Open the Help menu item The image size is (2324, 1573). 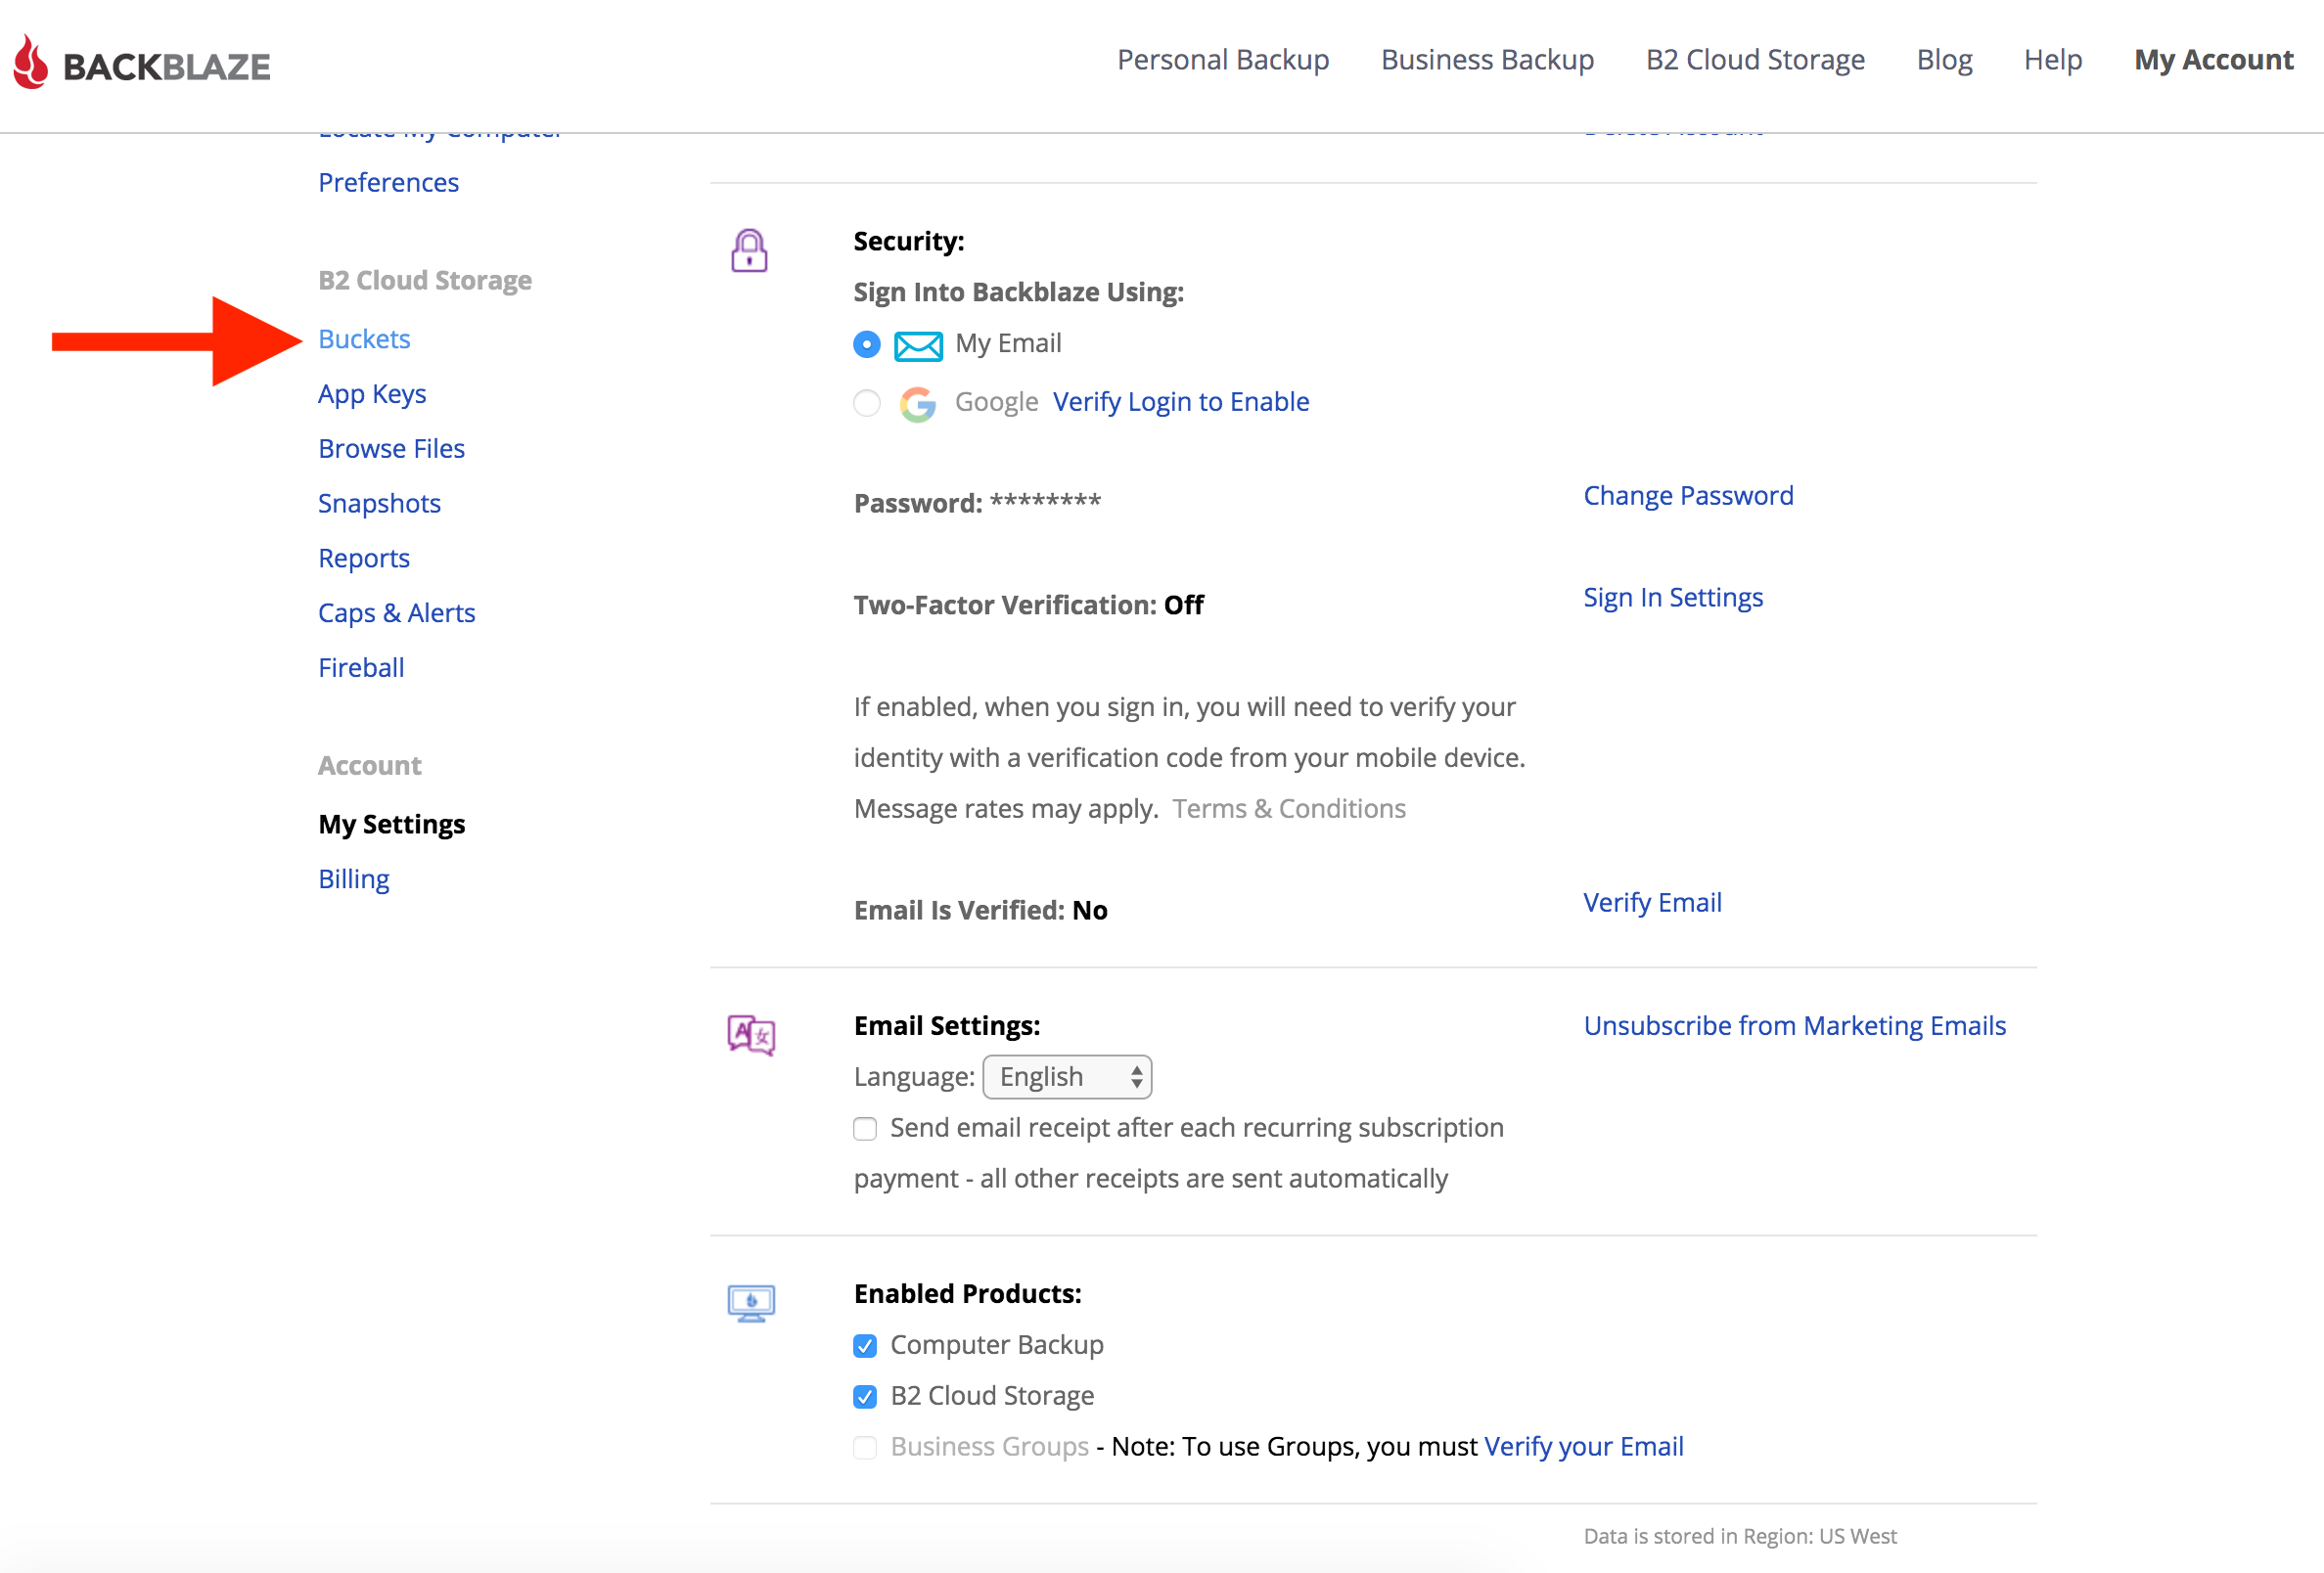click(x=2053, y=60)
